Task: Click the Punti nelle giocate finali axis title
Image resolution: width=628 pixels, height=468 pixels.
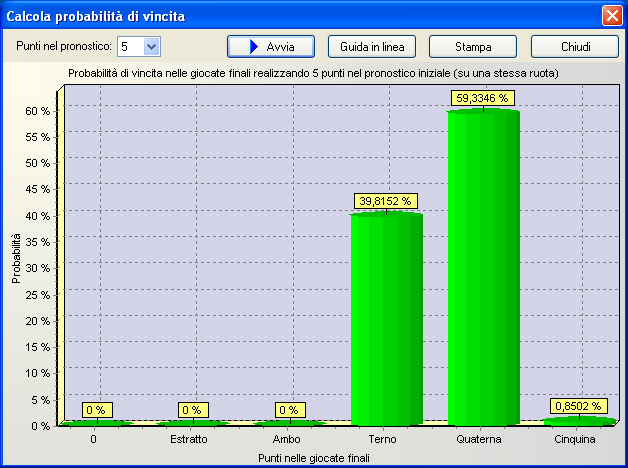Action: 313,458
